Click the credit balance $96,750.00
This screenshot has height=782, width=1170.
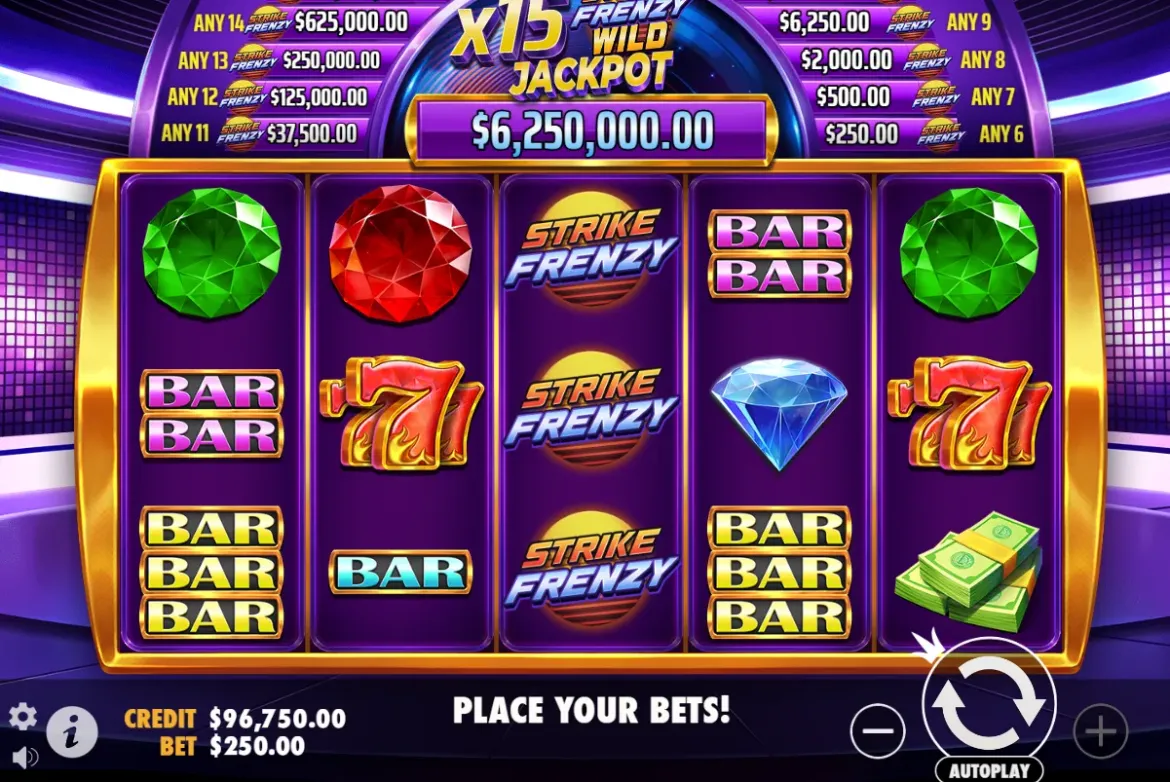(278, 719)
